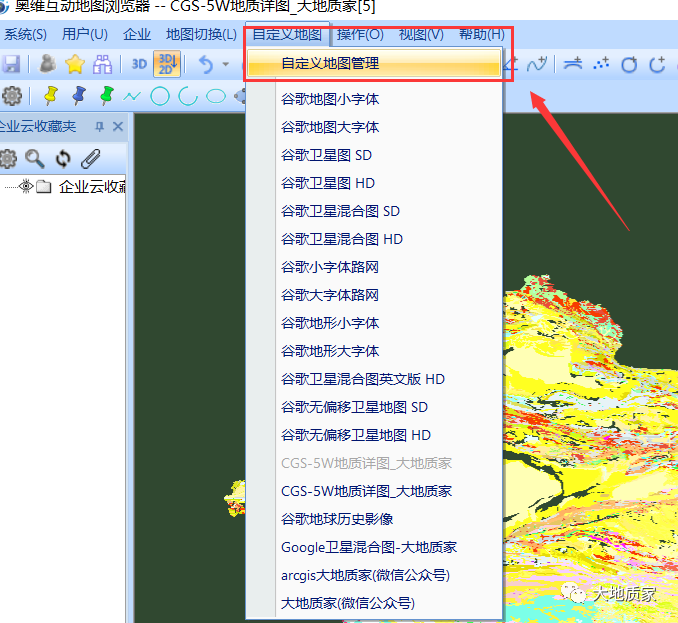The width and height of the screenshot is (678, 623).
Task: Open favorites panel gear settings
Action: pos(7,159)
